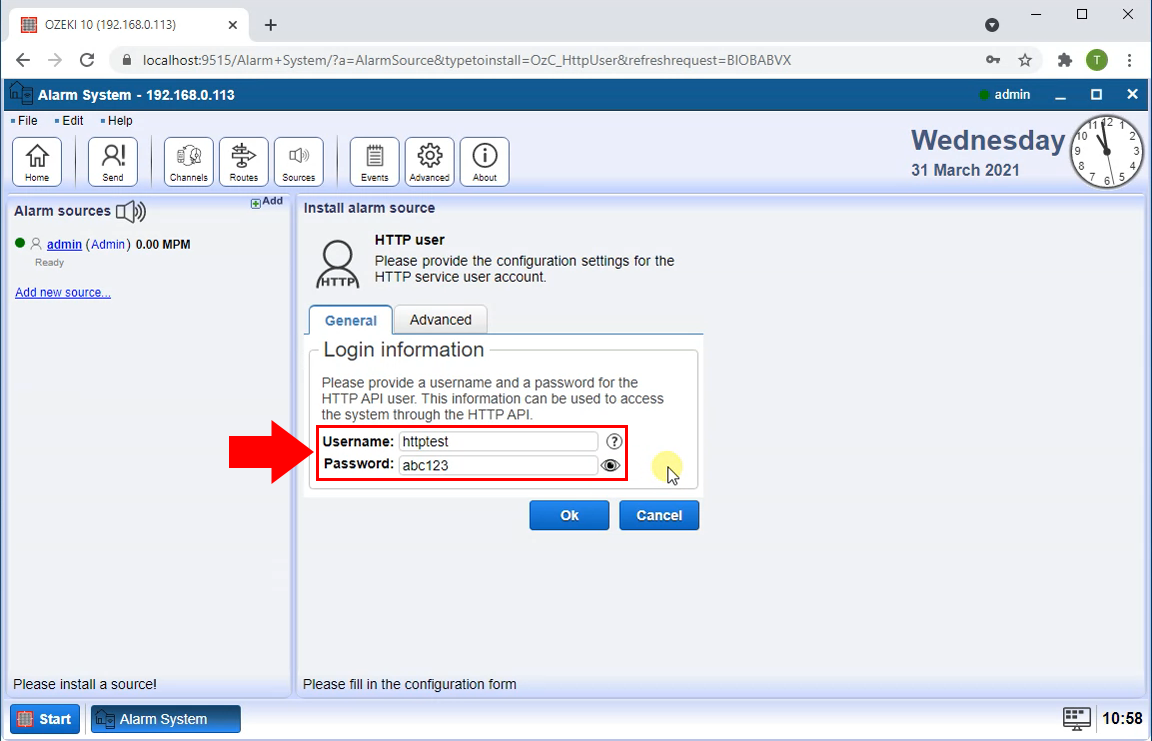Click the 0.00 MPM value
1152x741 pixels.
[x=163, y=245]
